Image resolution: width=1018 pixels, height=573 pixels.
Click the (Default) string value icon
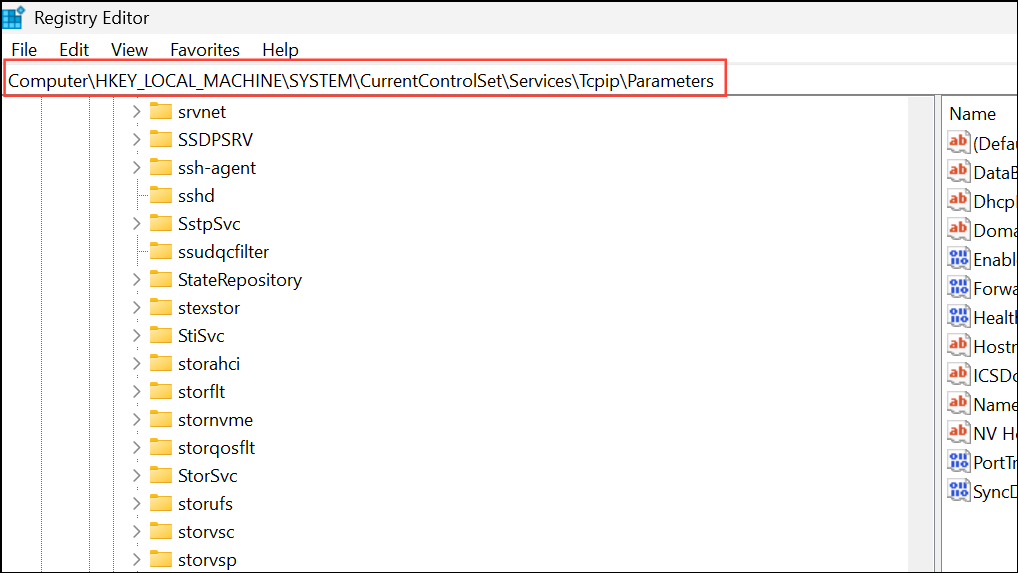tap(958, 142)
